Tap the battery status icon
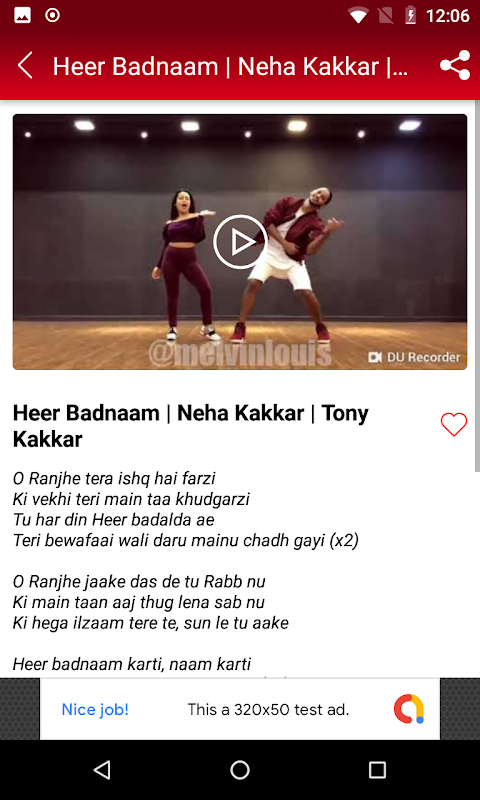480x800 pixels. click(x=410, y=16)
